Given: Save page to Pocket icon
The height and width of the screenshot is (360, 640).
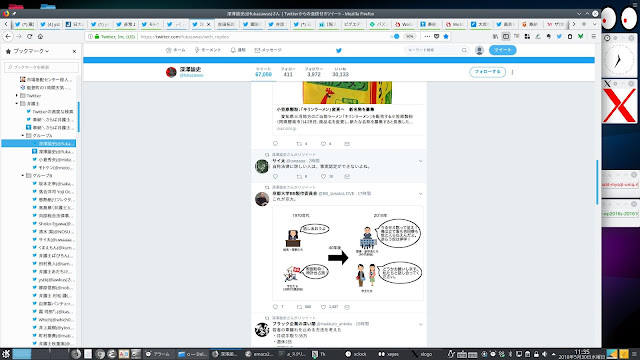Looking at the screenshot, I should coord(436,36).
